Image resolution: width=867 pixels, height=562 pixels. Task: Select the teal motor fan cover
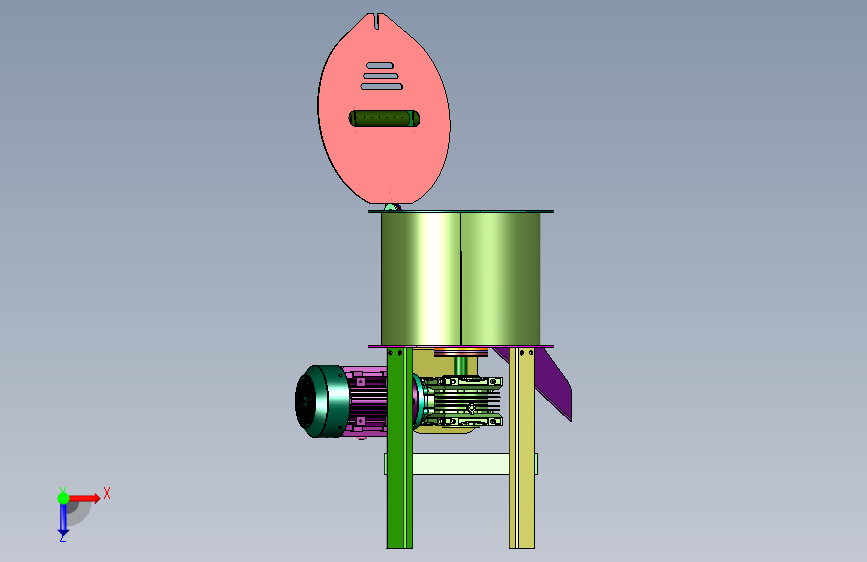coord(322,402)
